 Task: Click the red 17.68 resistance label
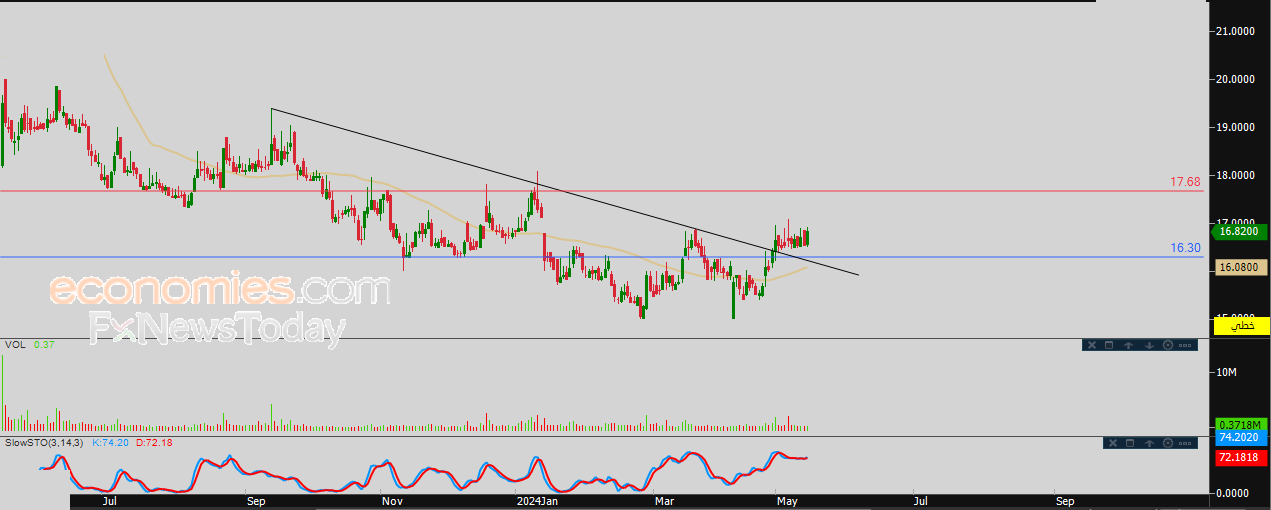tap(1185, 182)
